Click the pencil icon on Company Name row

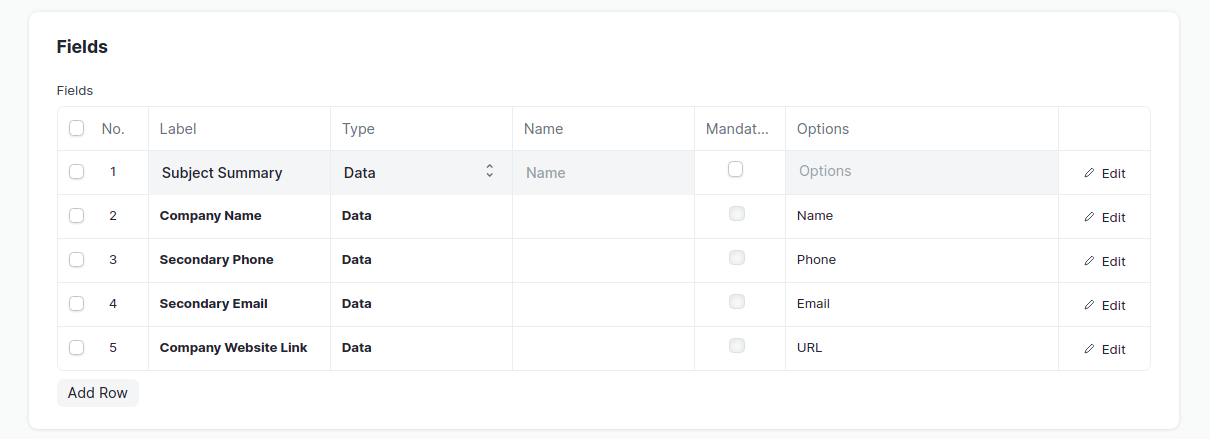(x=1089, y=217)
